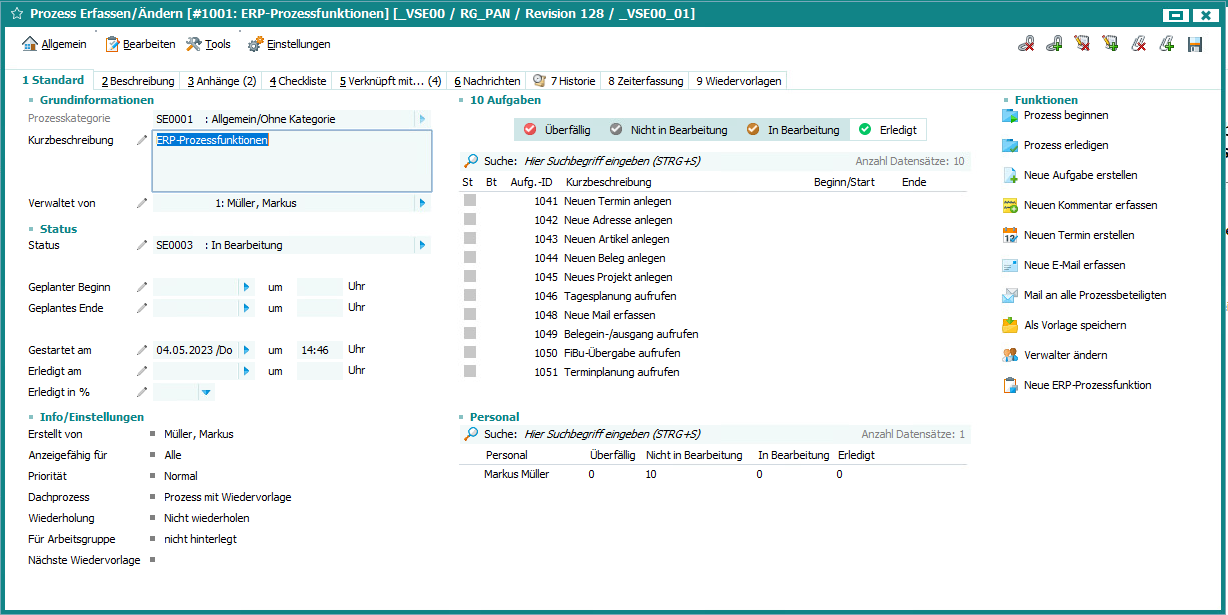Click Als Vorlage speichern
This screenshot has width=1228, height=615.
click(x=1075, y=325)
